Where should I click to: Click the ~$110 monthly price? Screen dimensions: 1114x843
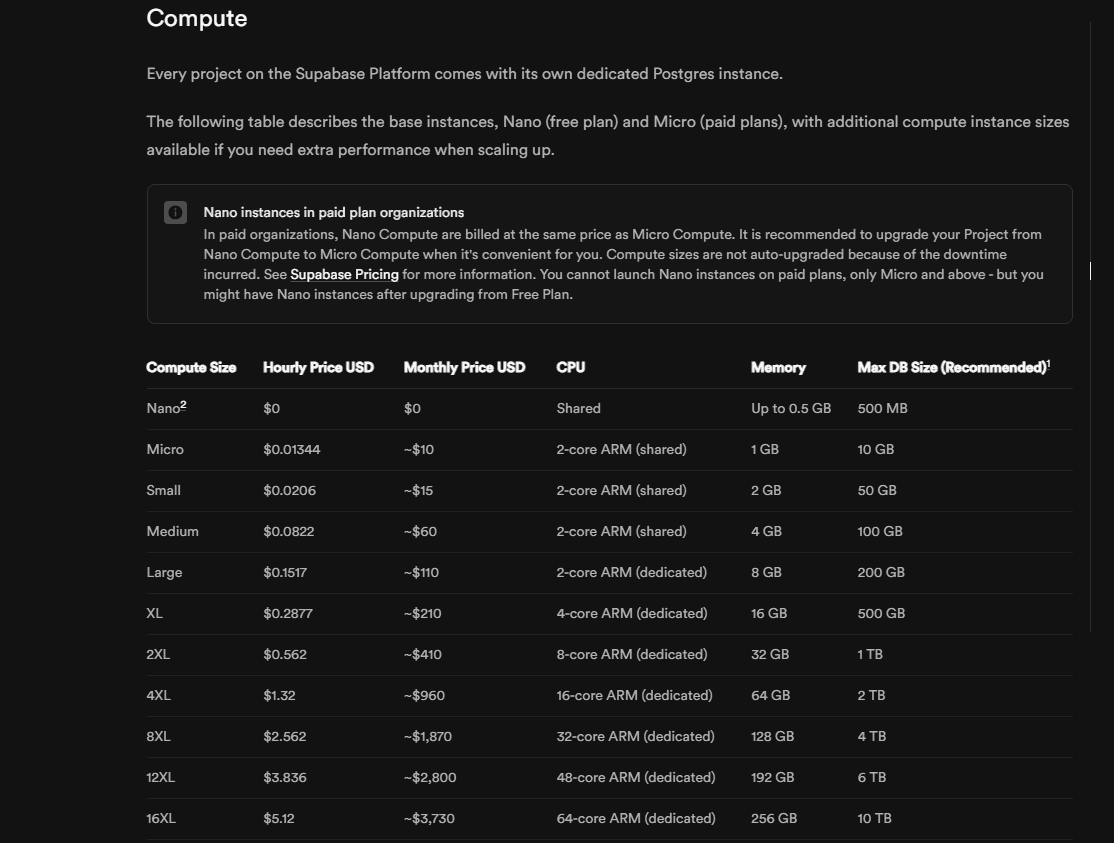tap(421, 572)
